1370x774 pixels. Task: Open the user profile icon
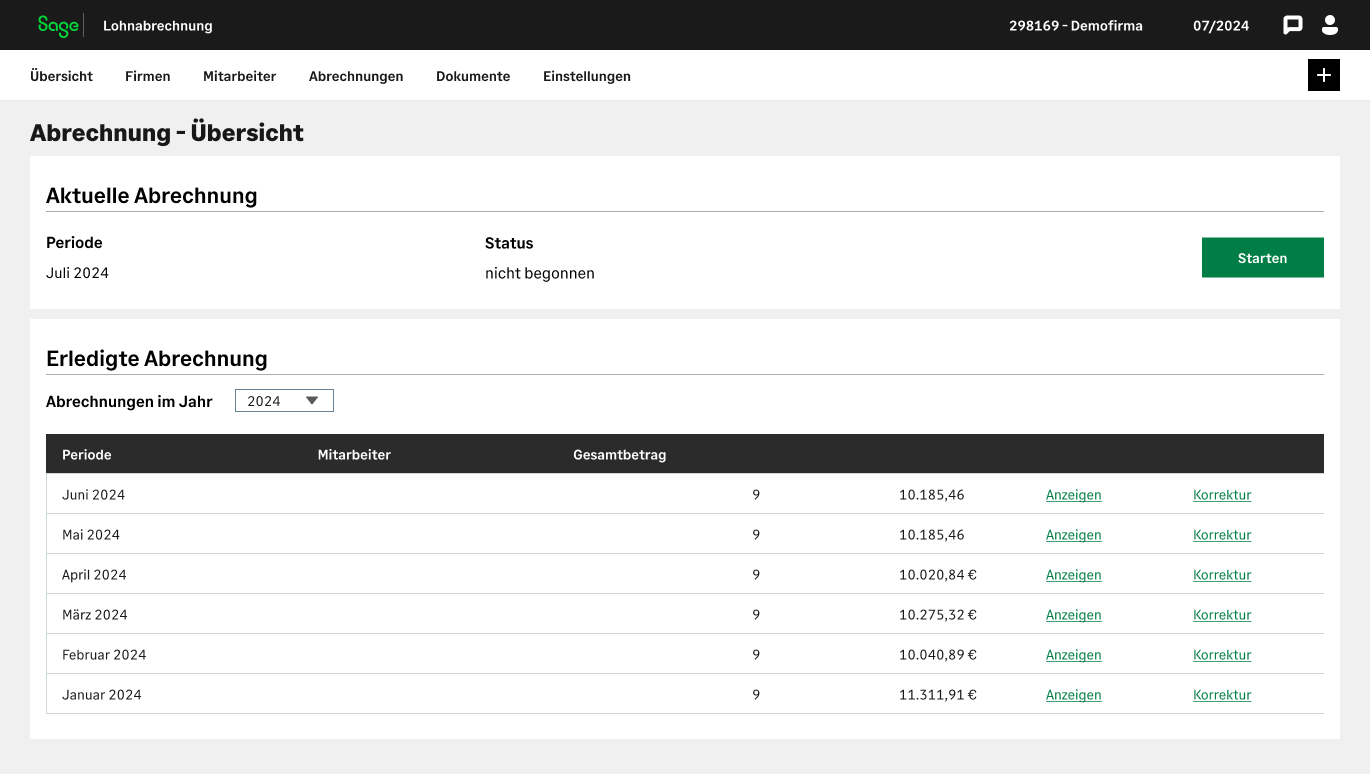tap(1330, 26)
